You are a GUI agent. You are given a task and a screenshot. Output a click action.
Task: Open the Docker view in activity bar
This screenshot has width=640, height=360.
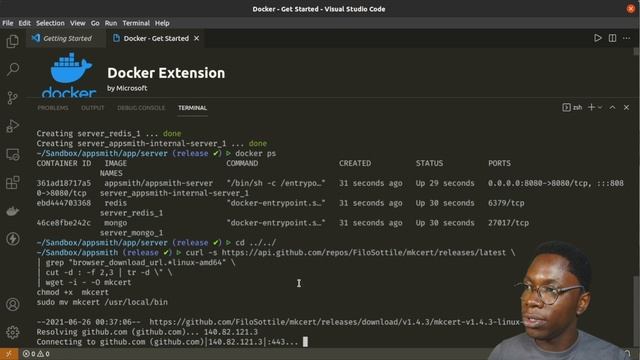pyautogui.click(x=13, y=211)
